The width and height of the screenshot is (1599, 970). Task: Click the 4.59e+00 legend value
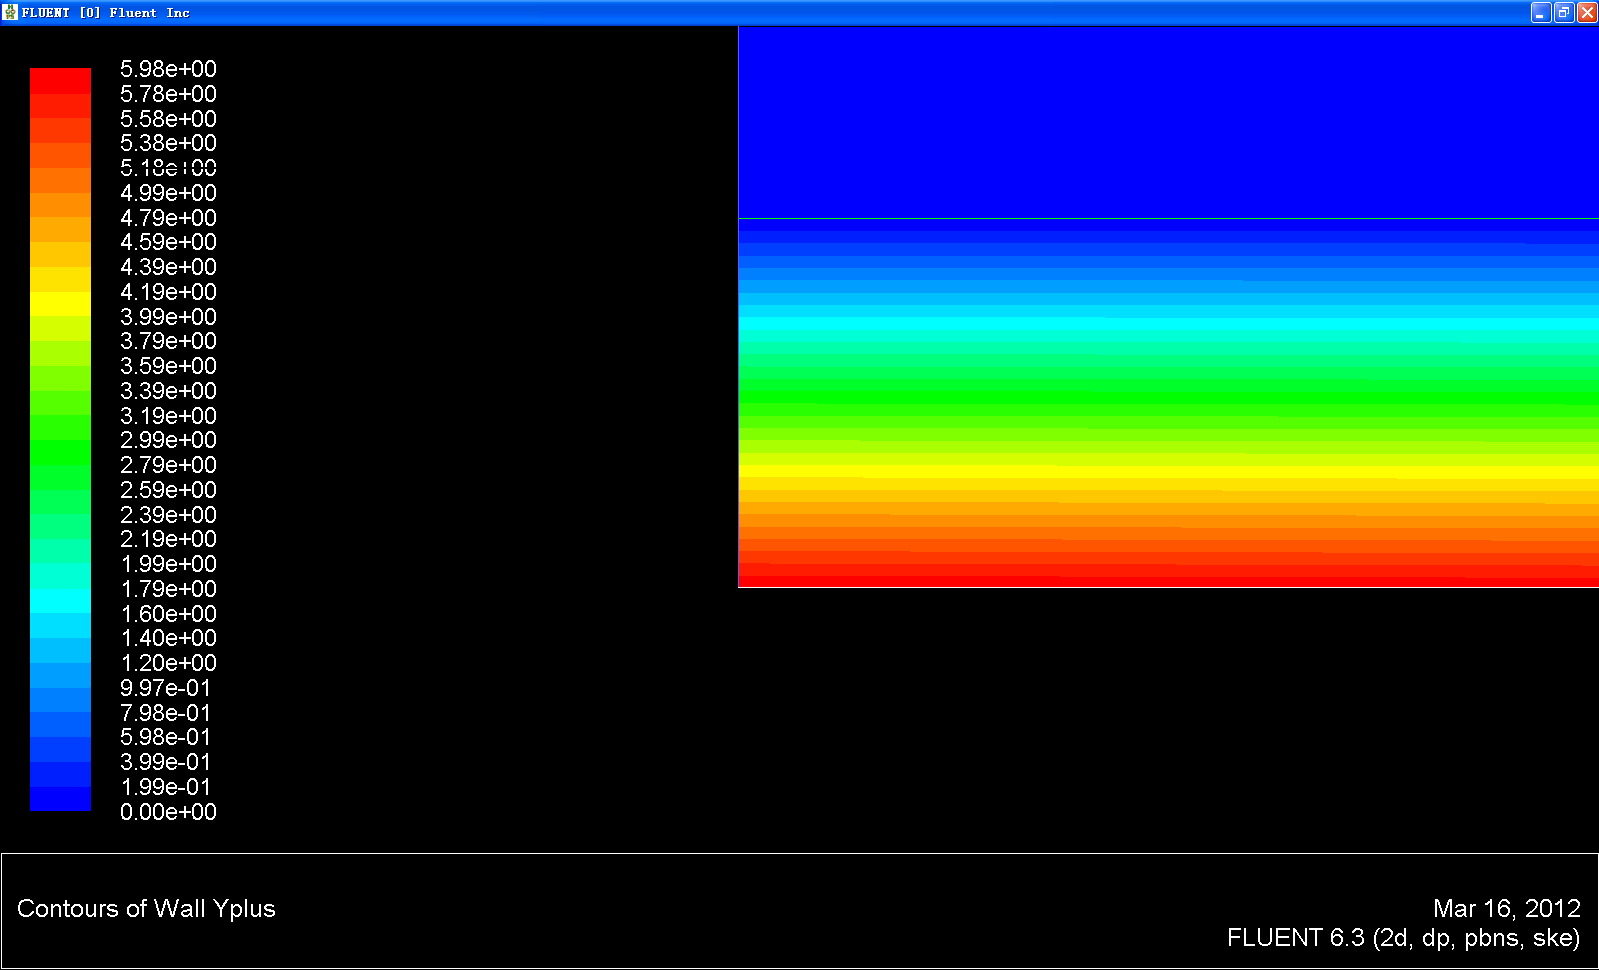point(168,242)
